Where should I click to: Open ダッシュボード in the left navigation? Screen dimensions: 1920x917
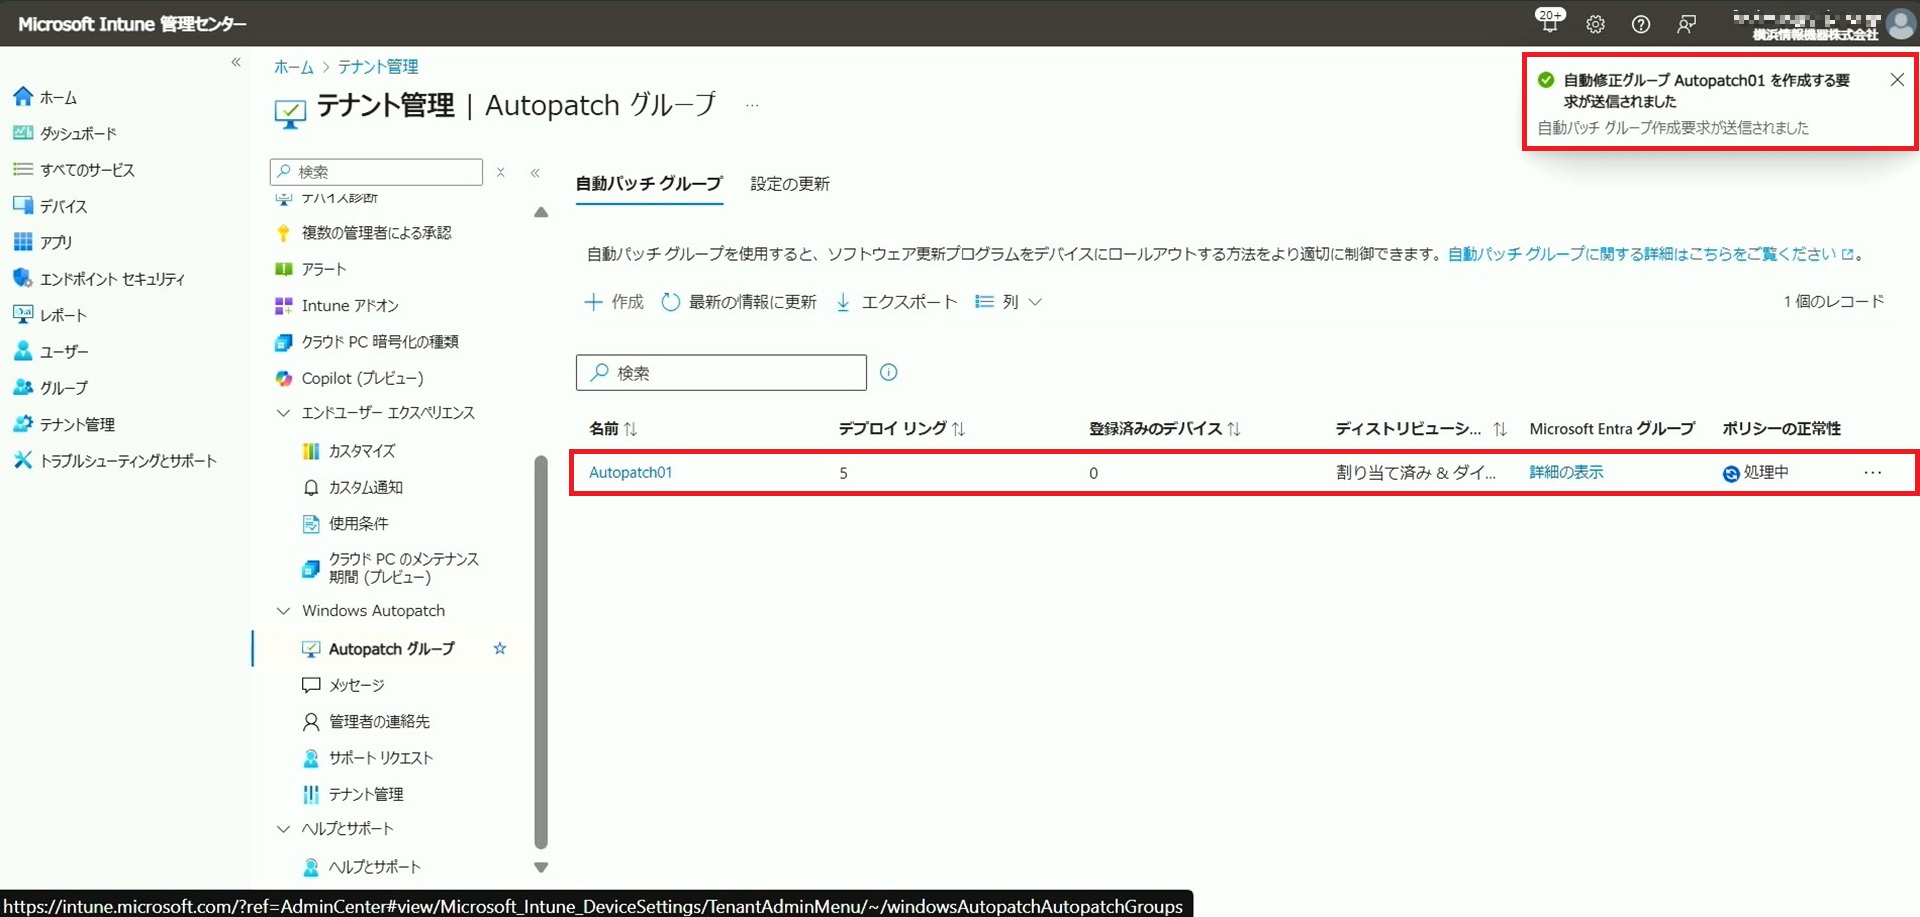click(78, 133)
